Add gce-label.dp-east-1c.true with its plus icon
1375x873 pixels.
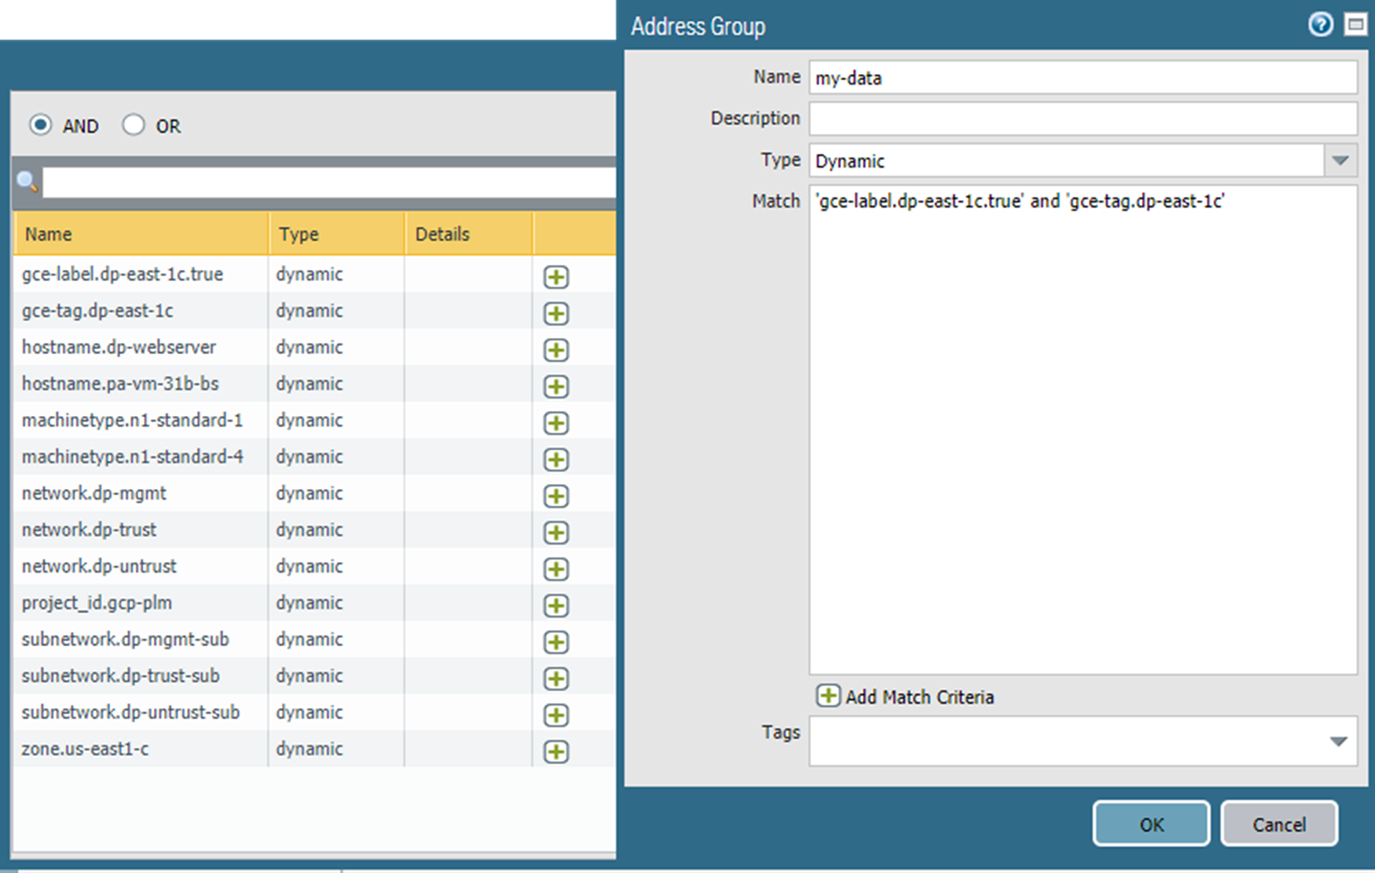(x=556, y=277)
